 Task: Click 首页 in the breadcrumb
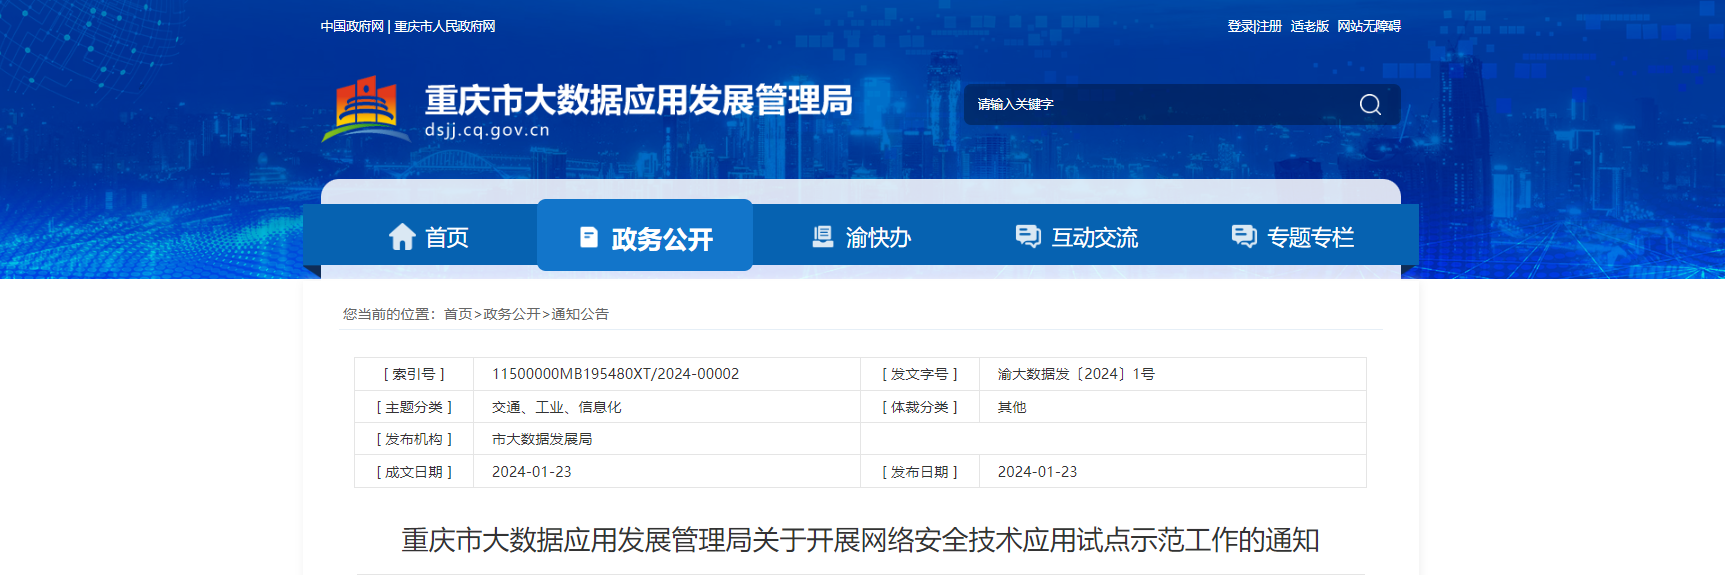point(458,314)
